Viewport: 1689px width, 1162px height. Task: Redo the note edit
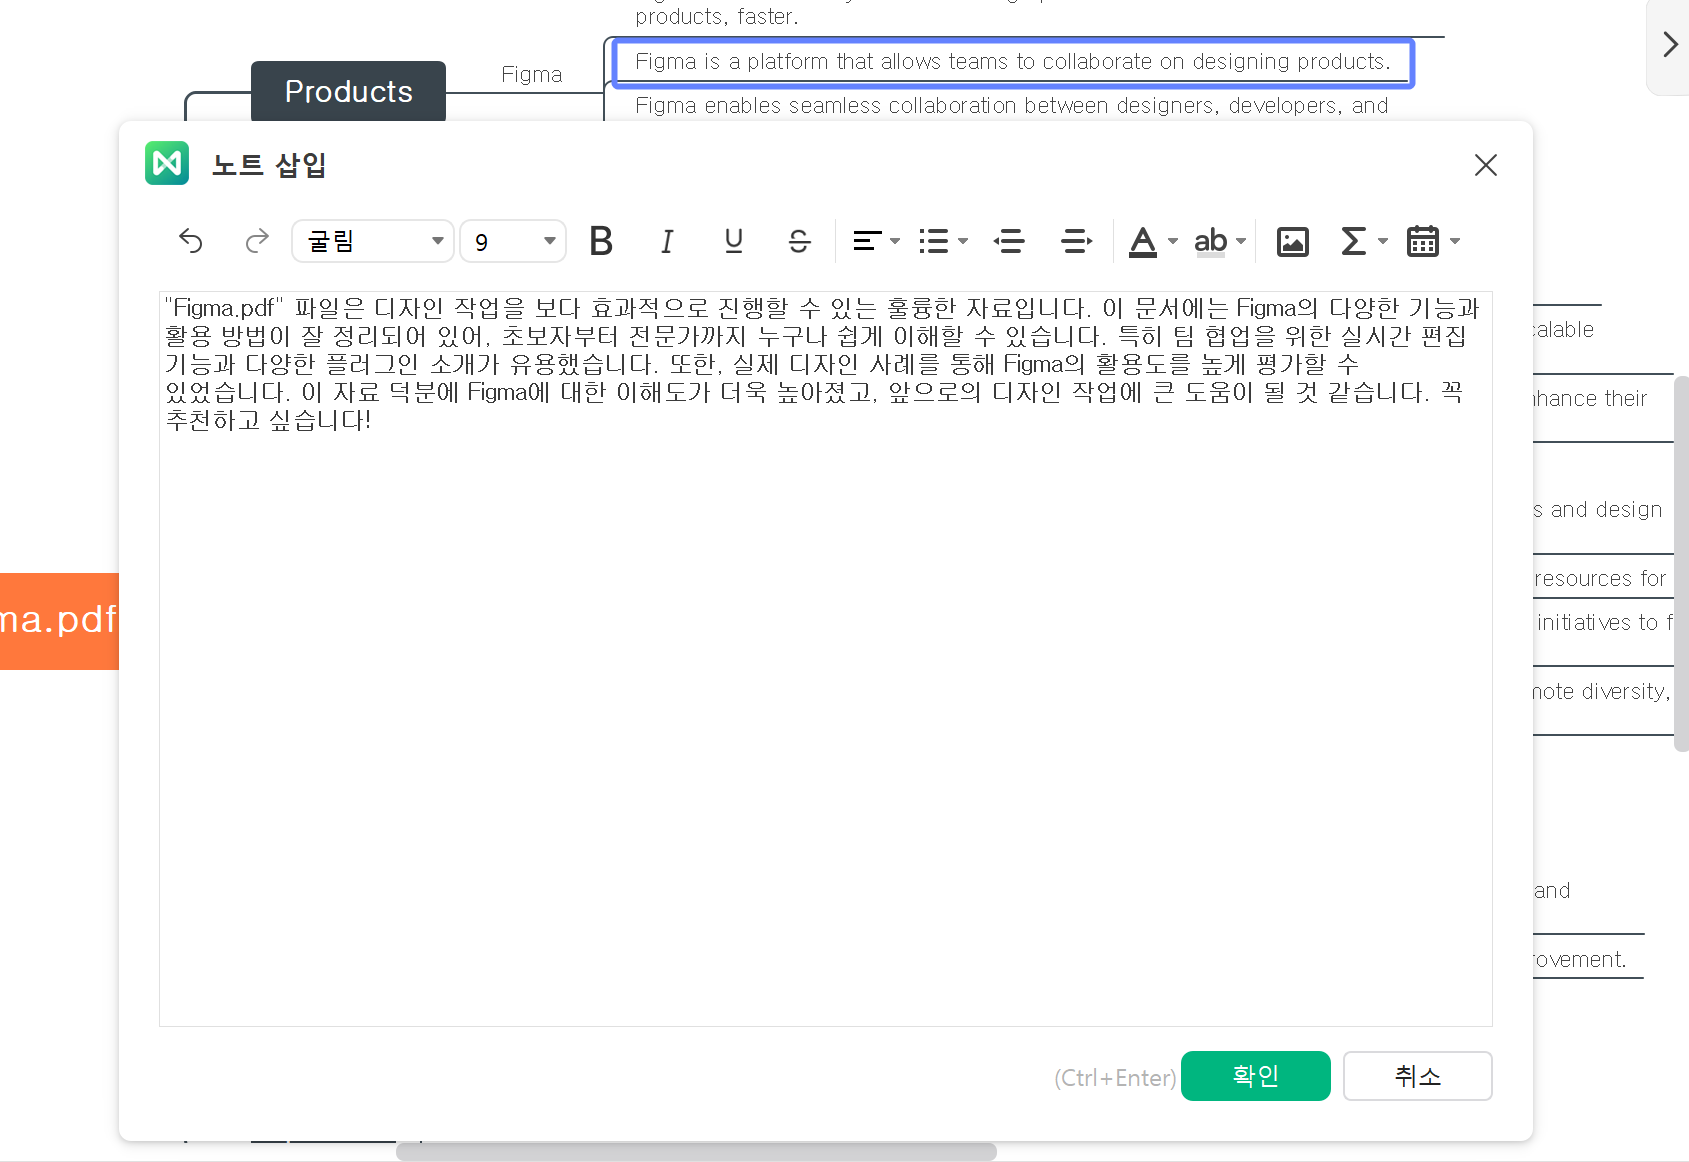click(257, 241)
